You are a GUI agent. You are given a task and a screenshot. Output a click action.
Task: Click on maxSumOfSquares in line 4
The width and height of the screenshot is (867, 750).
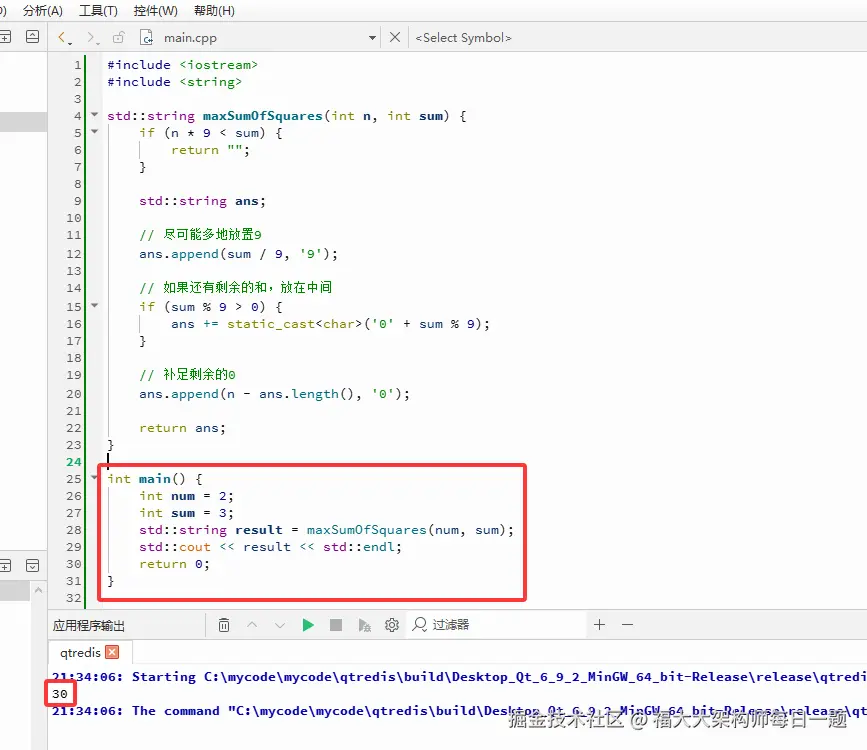[263, 116]
